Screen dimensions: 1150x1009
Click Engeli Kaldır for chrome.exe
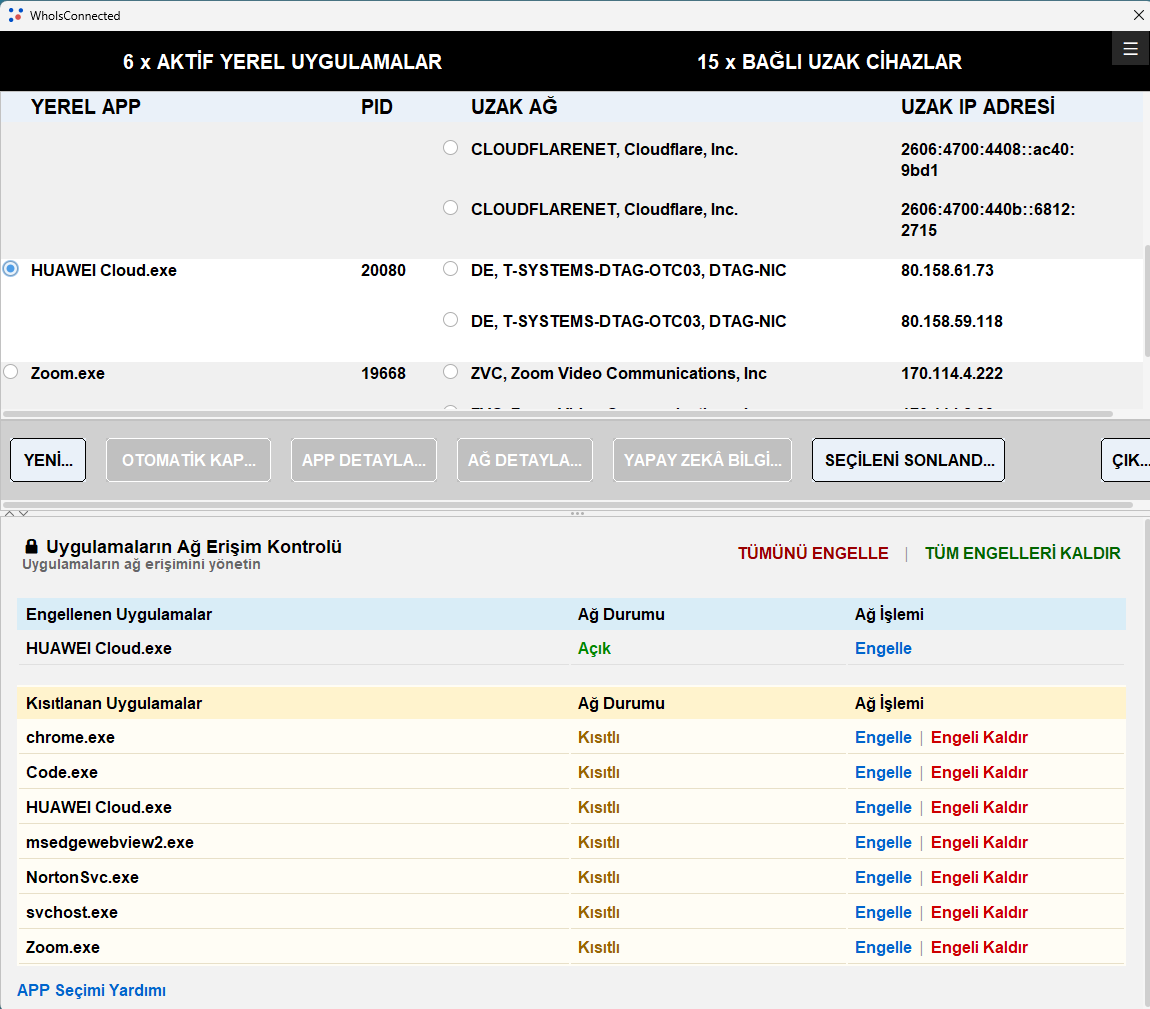click(x=979, y=737)
